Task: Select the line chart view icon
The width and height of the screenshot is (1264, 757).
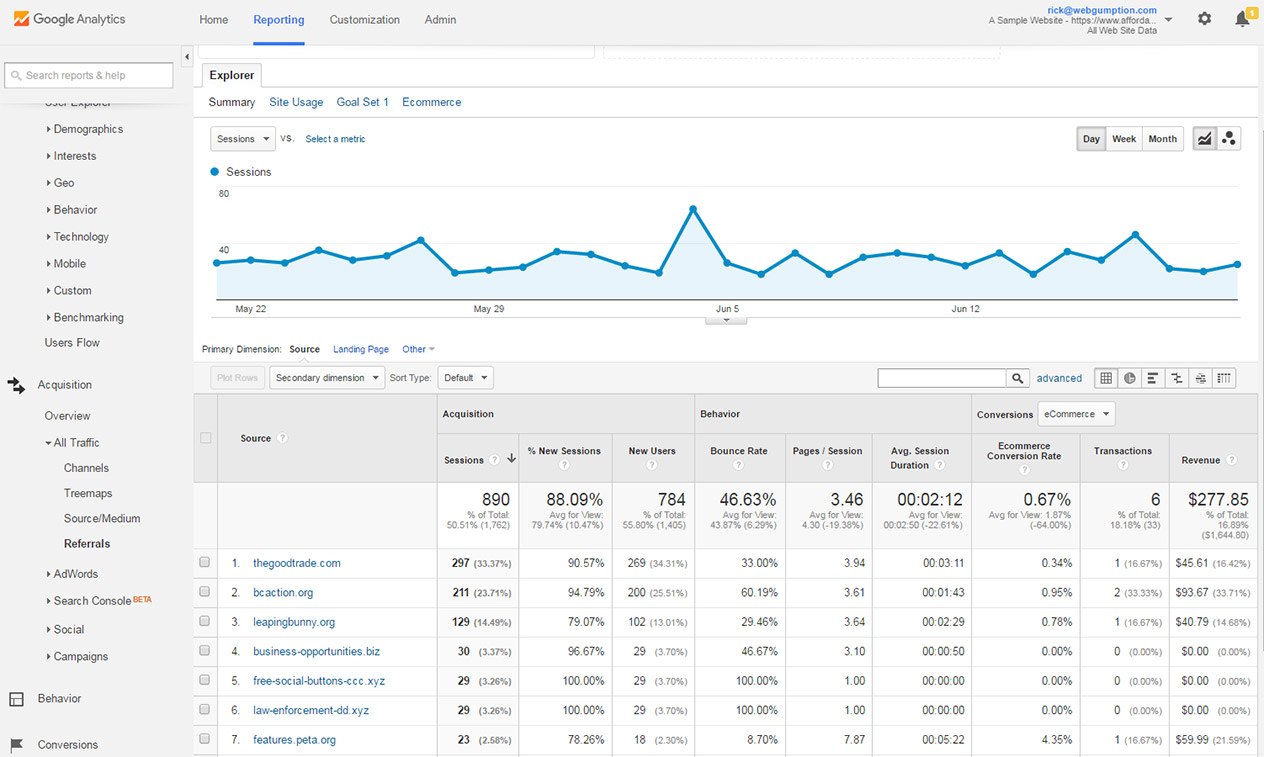Action: click(x=1204, y=139)
